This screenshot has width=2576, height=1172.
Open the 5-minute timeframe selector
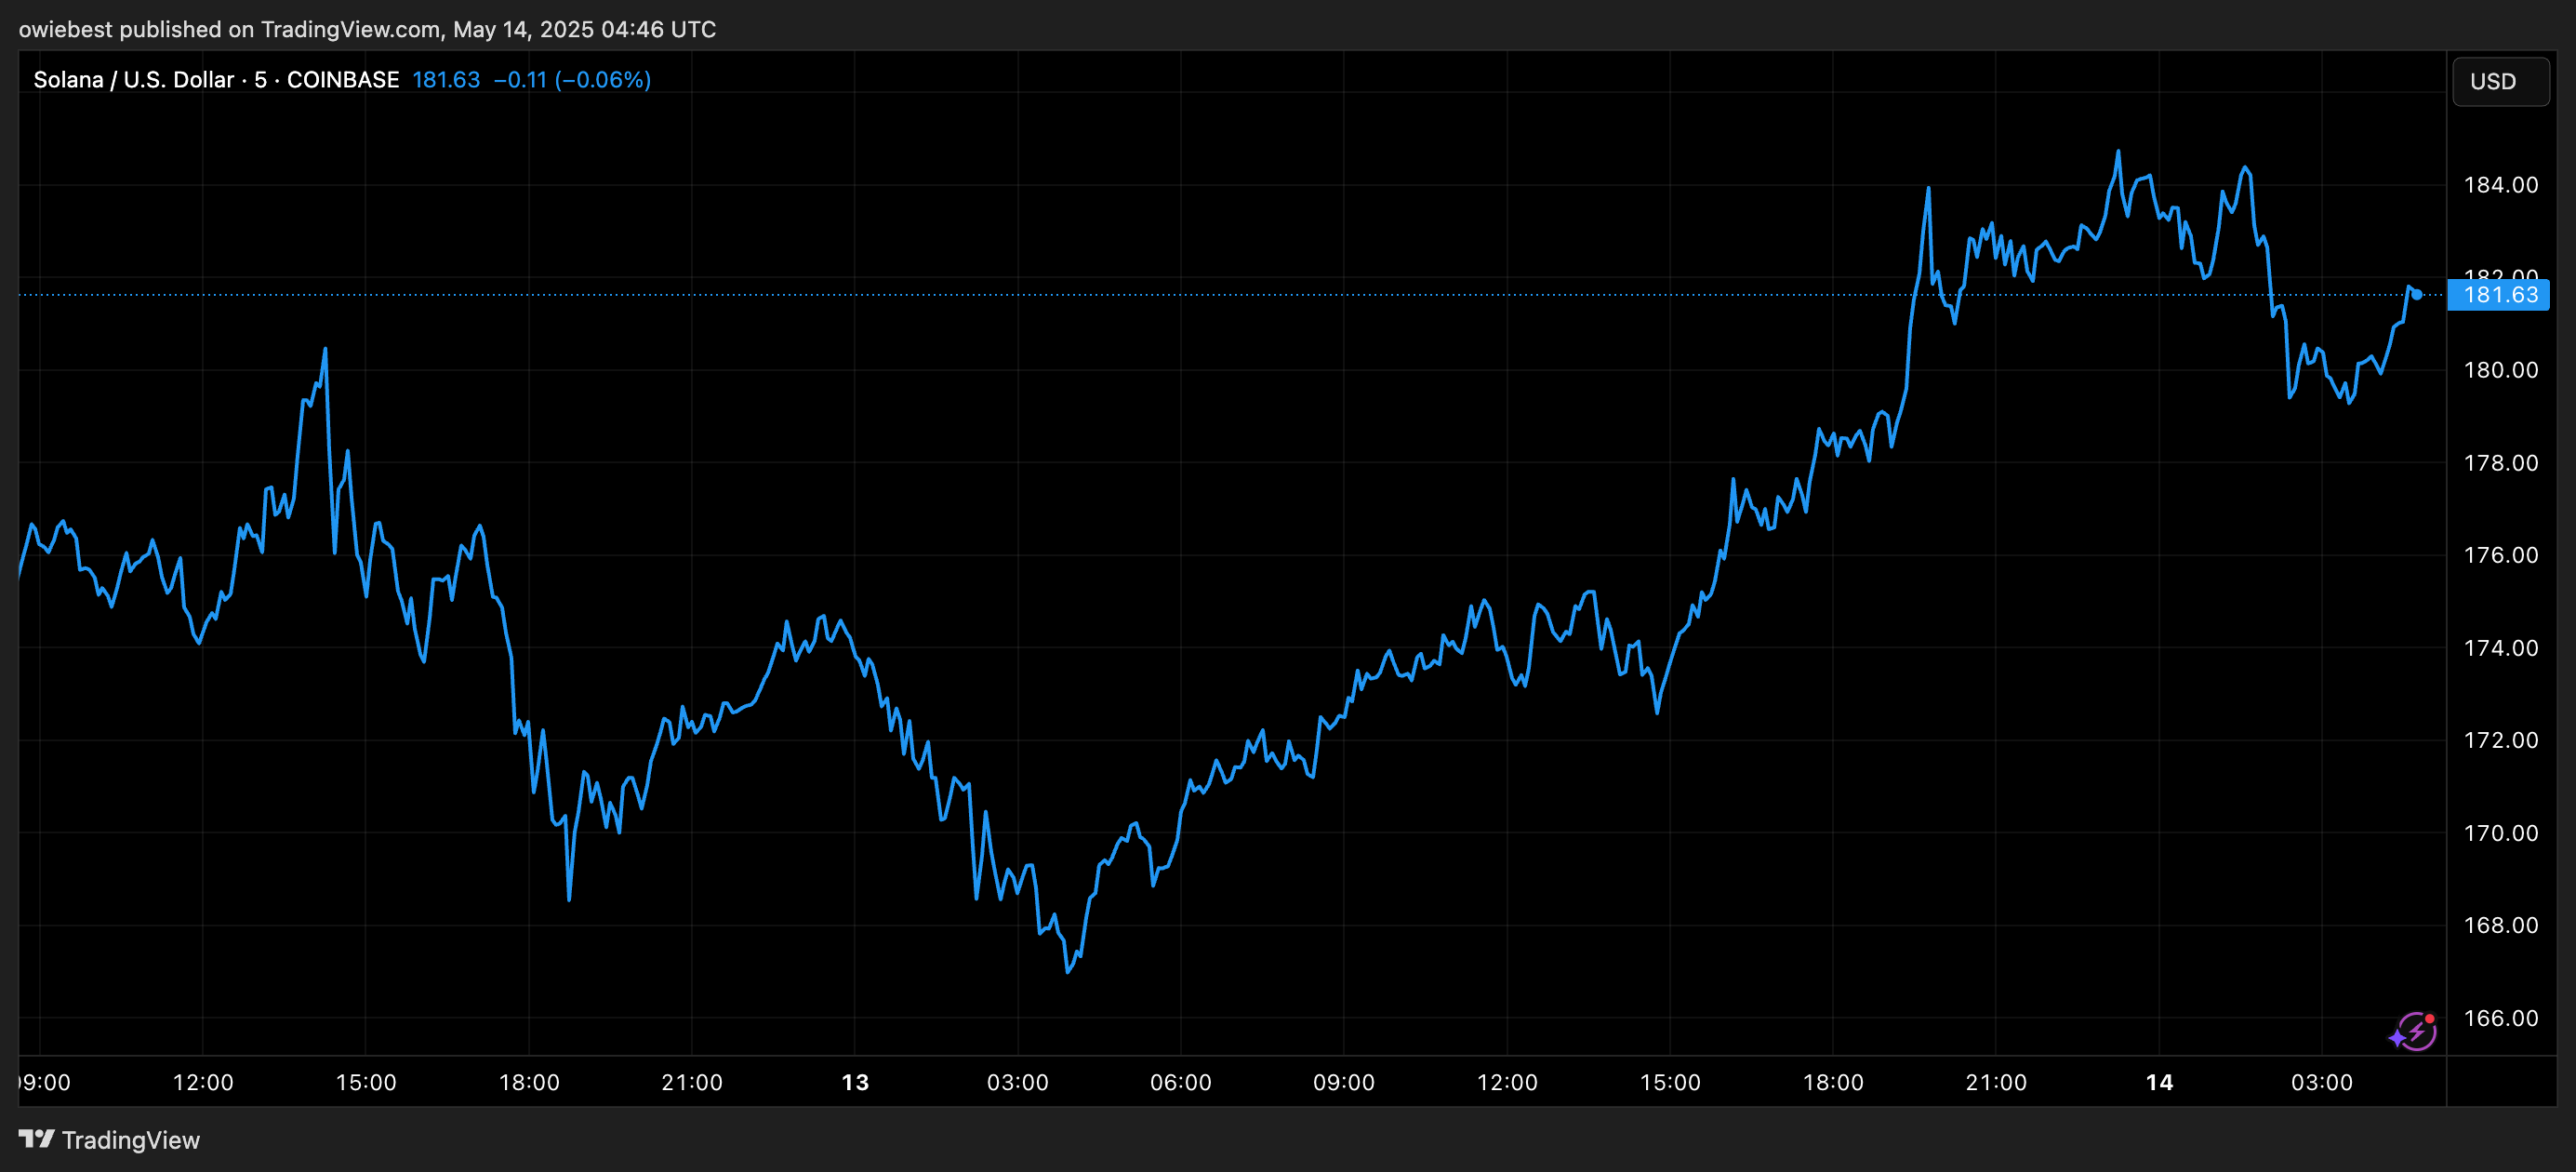point(259,79)
